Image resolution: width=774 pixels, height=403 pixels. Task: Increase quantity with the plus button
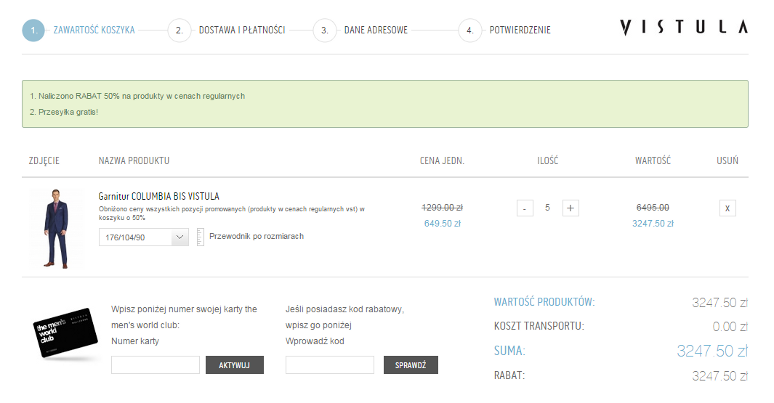tap(570, 208)
